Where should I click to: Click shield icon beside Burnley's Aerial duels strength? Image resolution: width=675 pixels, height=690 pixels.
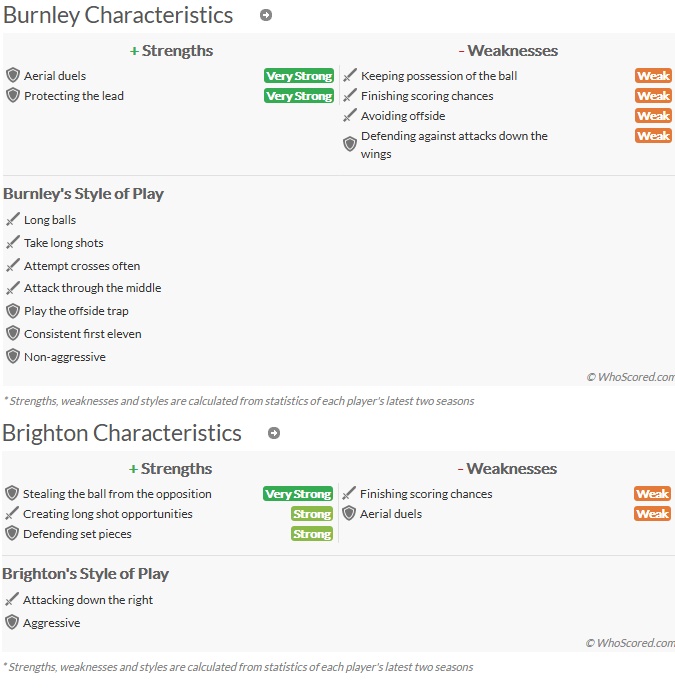pyautogui.click(x=13, y=75)
